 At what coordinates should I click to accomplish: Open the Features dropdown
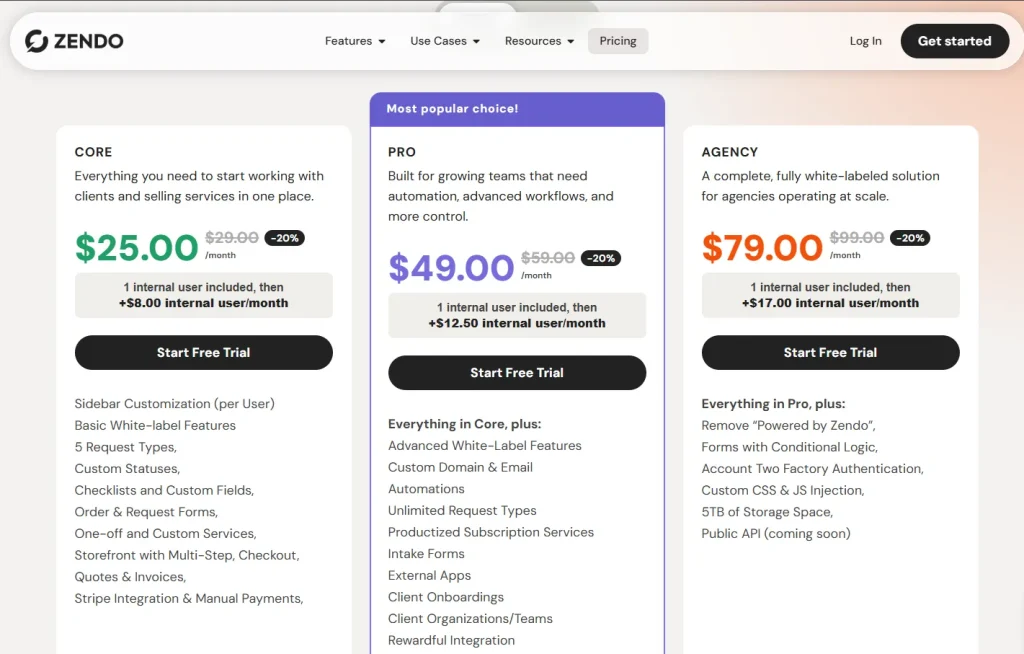coord(354,41)
